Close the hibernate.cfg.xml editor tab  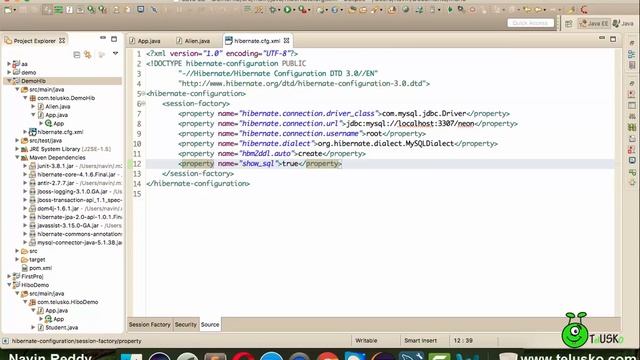[x=287, y=40]
